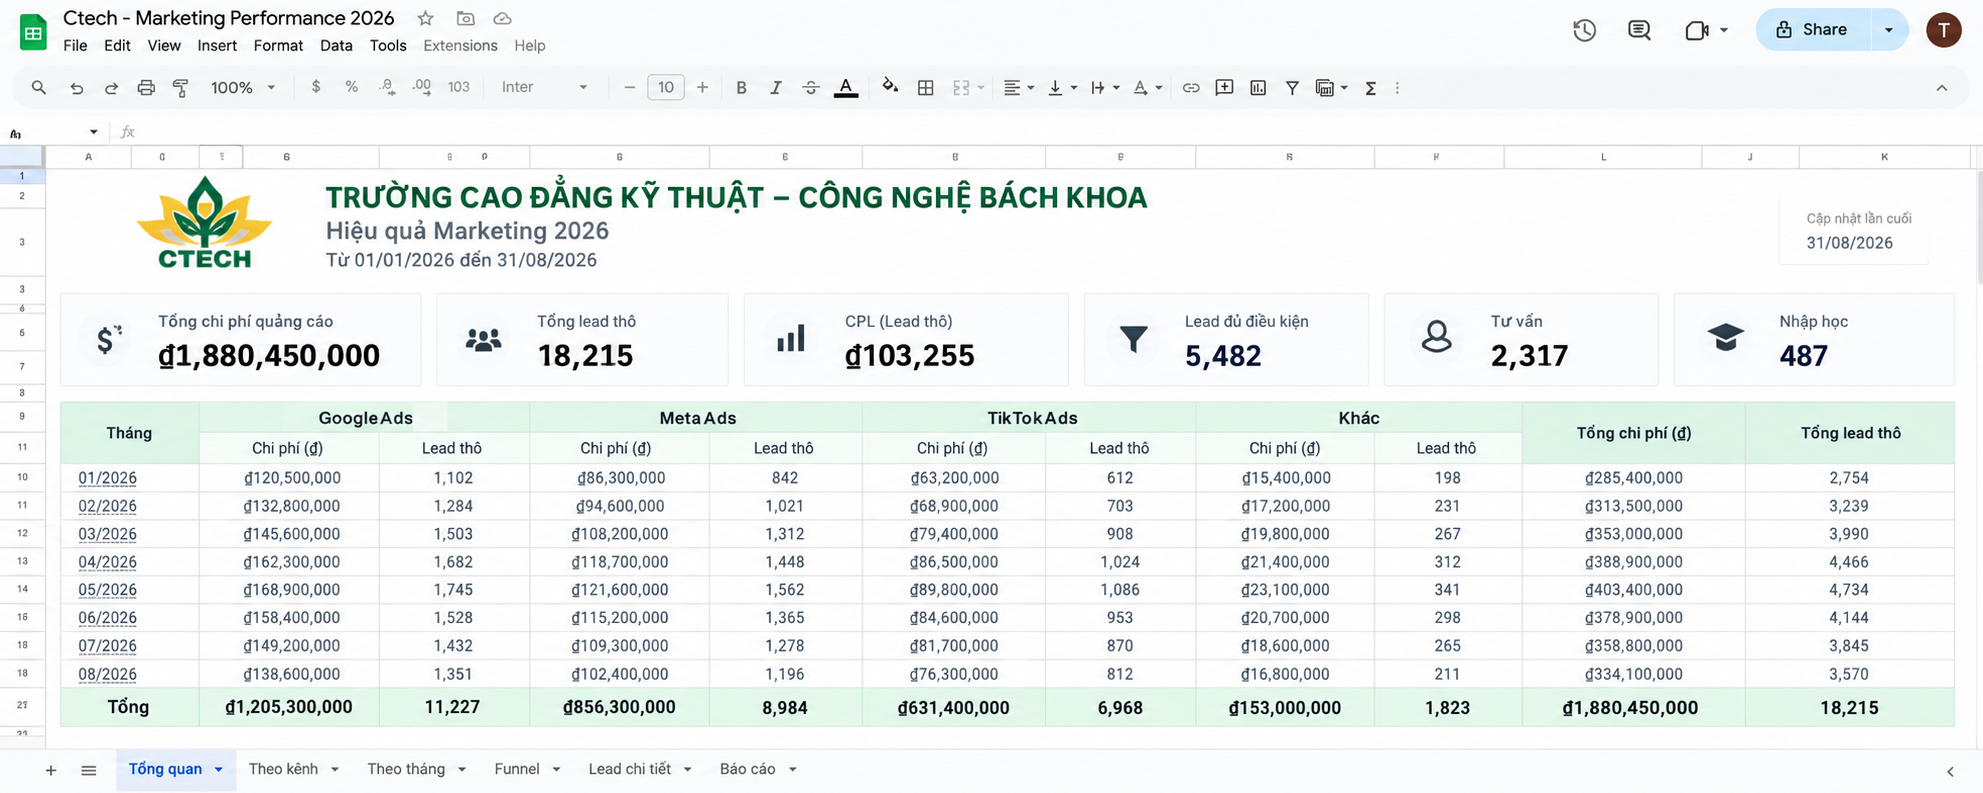The image size is (1983, 793).
Task: Show the all sheets list
Action: click(x=89, y=770)
